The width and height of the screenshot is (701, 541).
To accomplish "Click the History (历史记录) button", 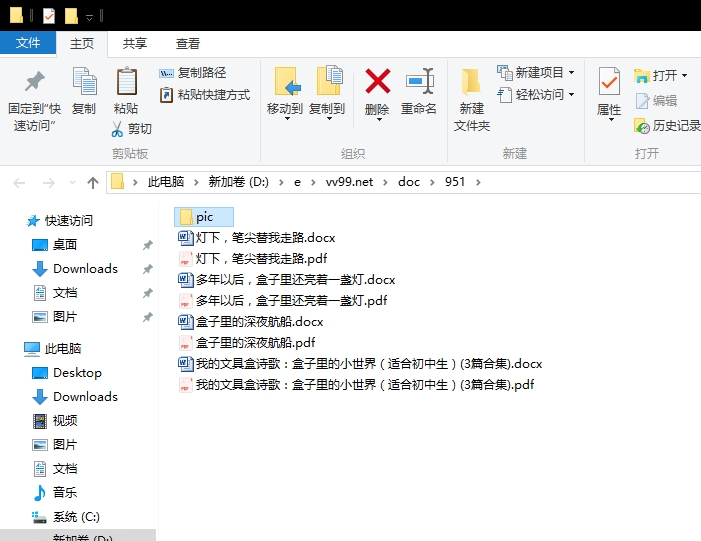I will [667, 126].
